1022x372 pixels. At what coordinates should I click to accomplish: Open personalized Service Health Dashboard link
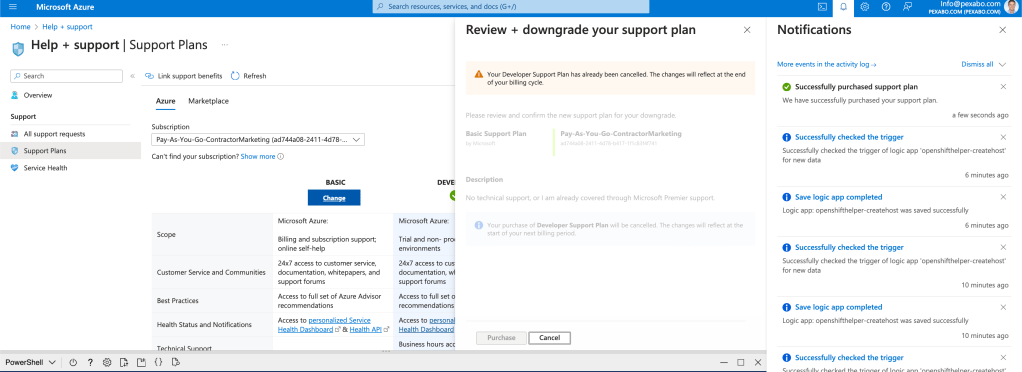coord(324,324)
